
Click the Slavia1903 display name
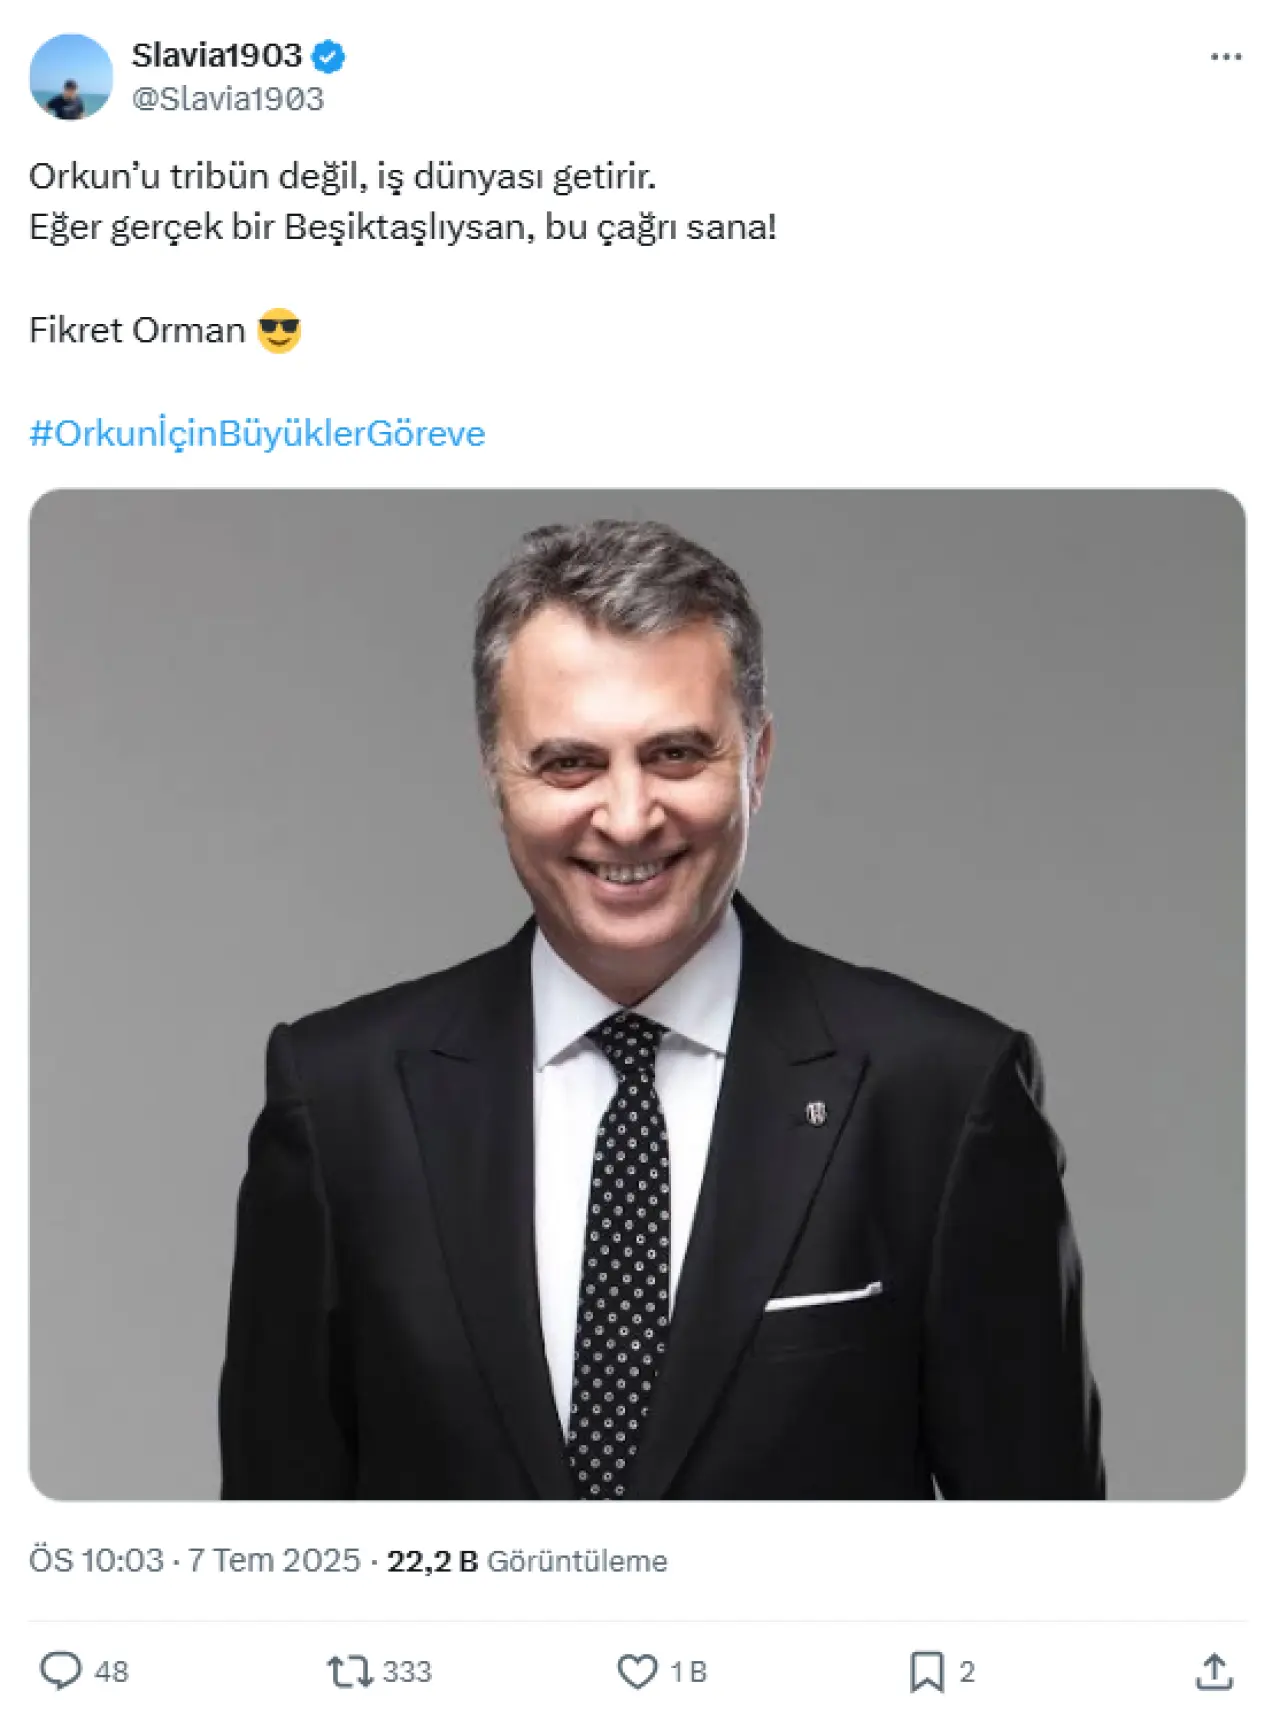(217, 55)
